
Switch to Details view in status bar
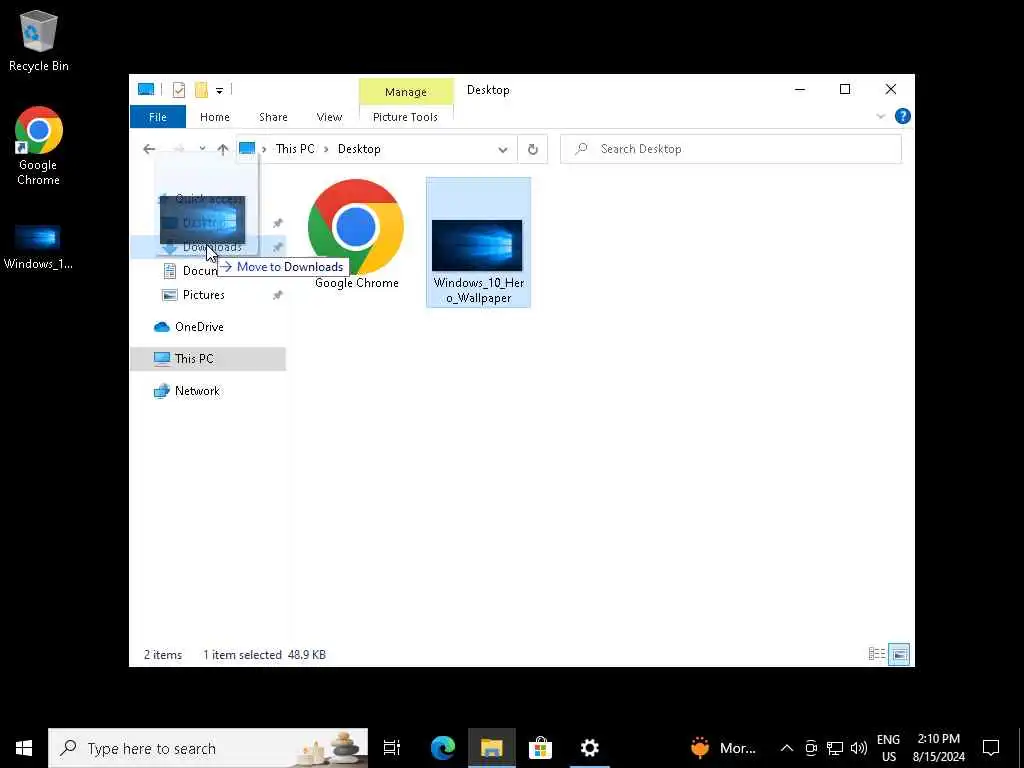(x=876, y=654)
